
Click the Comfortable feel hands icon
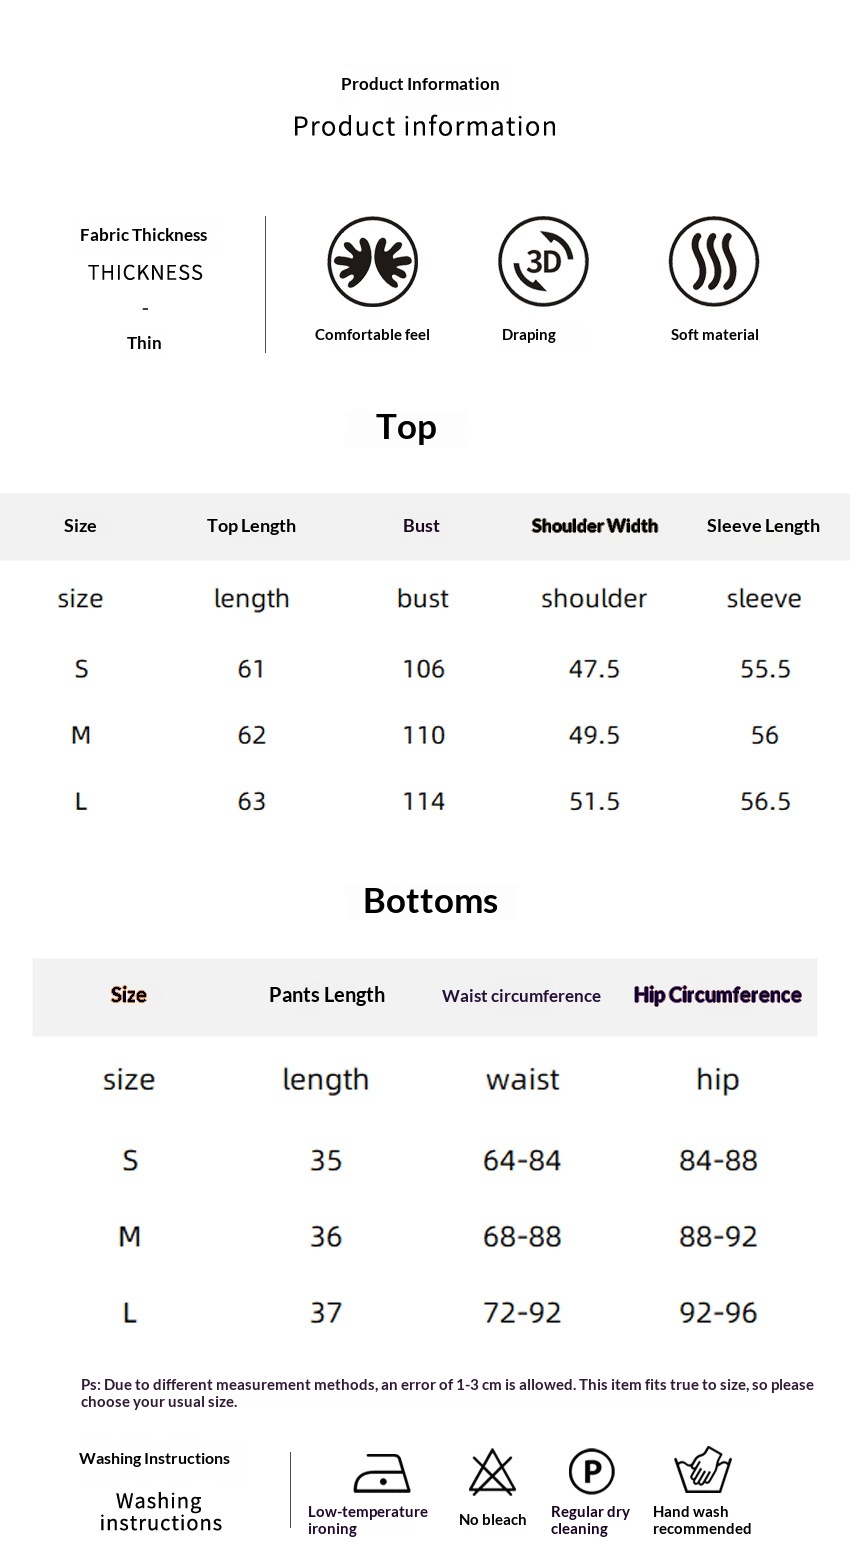[372, 262]
